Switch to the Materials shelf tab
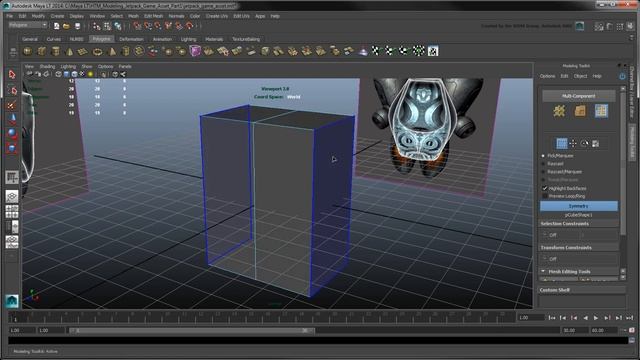This screenshot has height=360, width=640. pos(214,39)
